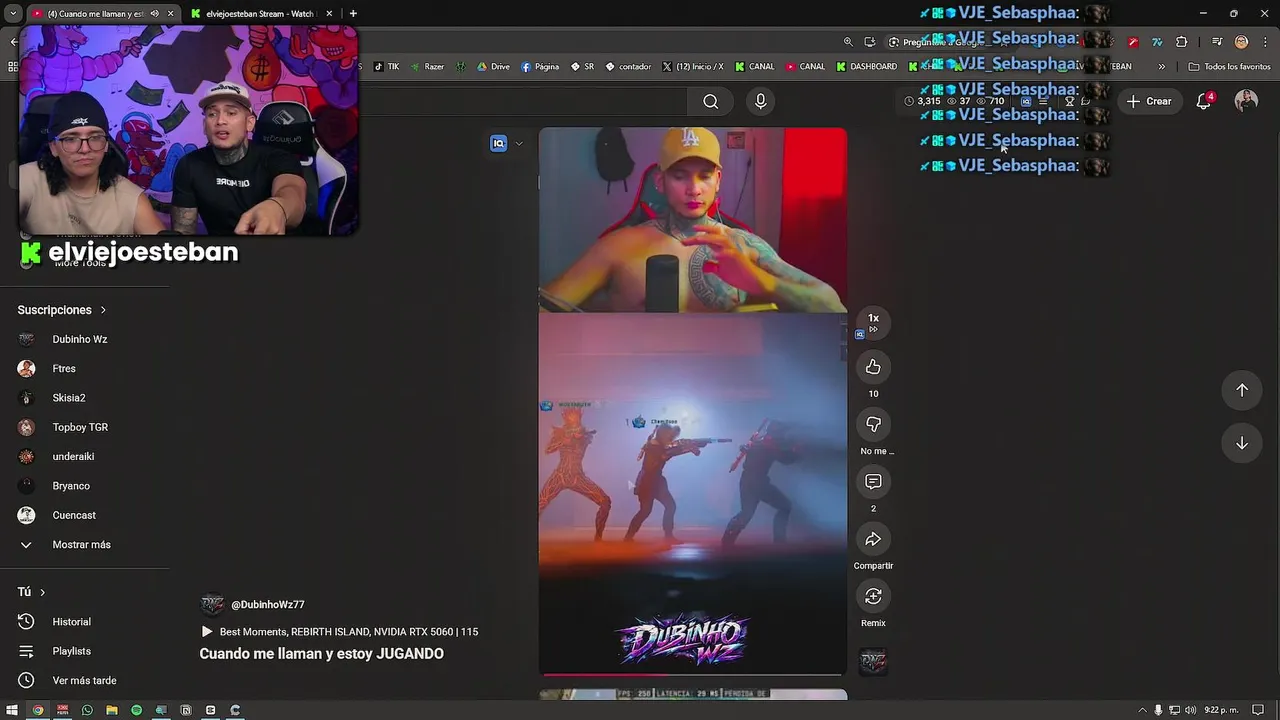This screenshot has width=1280, height=720.
Task: Mute the YouTube tab via speaker icon
Action: tap(154, 14)
